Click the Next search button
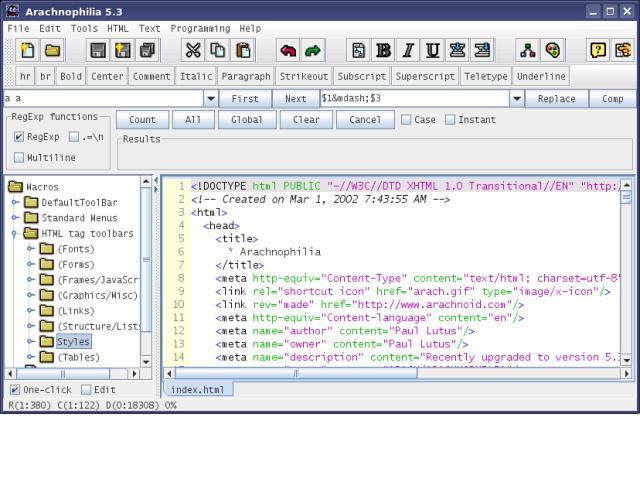The width and height of the screenshot is (640, 480). (296, 99)
